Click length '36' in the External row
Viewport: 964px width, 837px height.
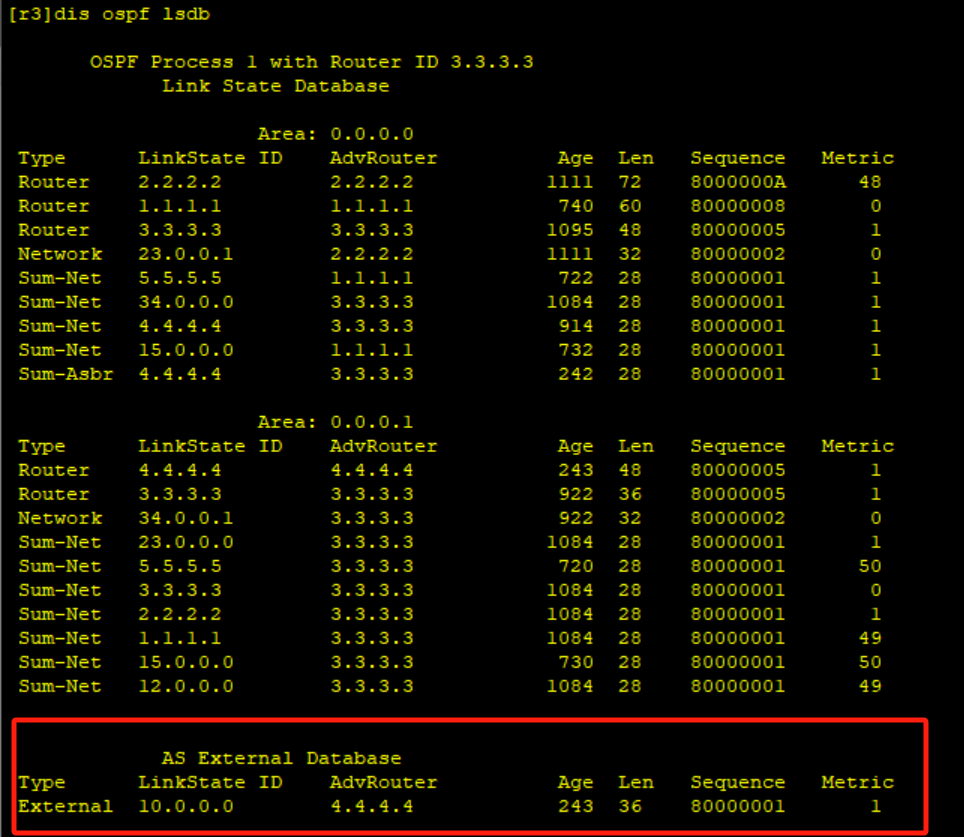pos(630,806)
